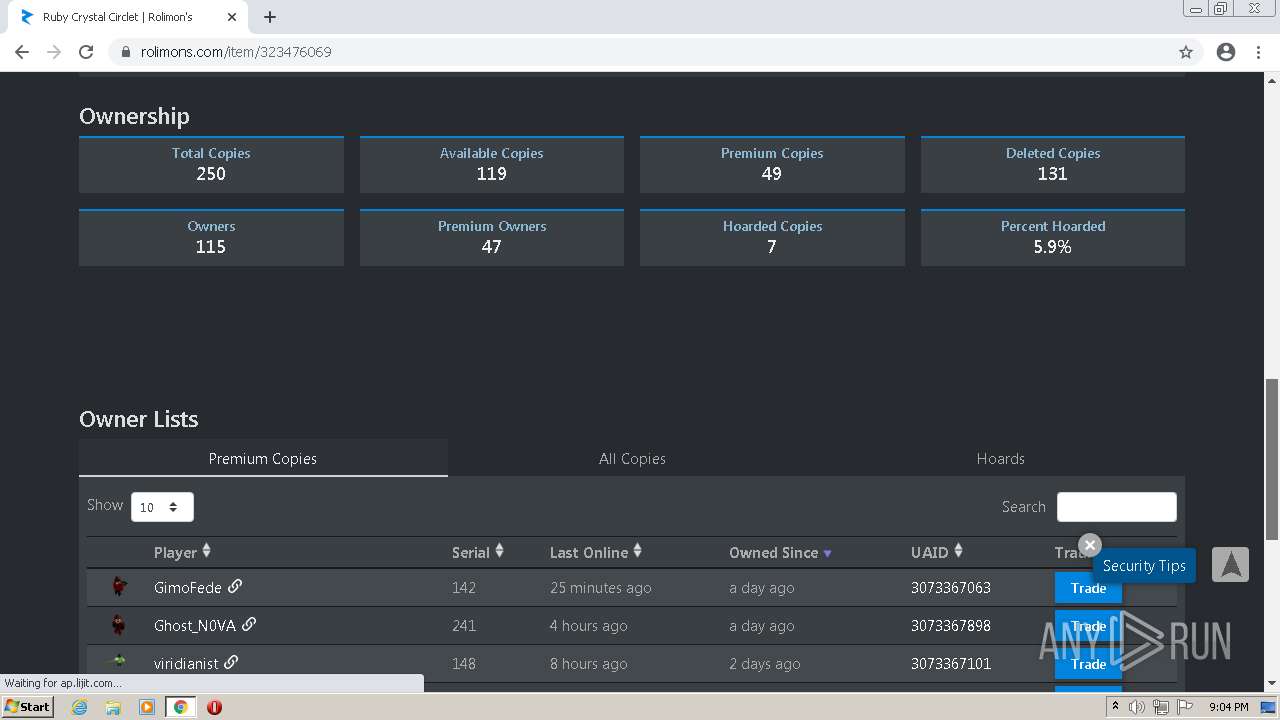Click the Premium Copies stat card
The height and width of the screenshot is (720, 1280).
point(772,165)
